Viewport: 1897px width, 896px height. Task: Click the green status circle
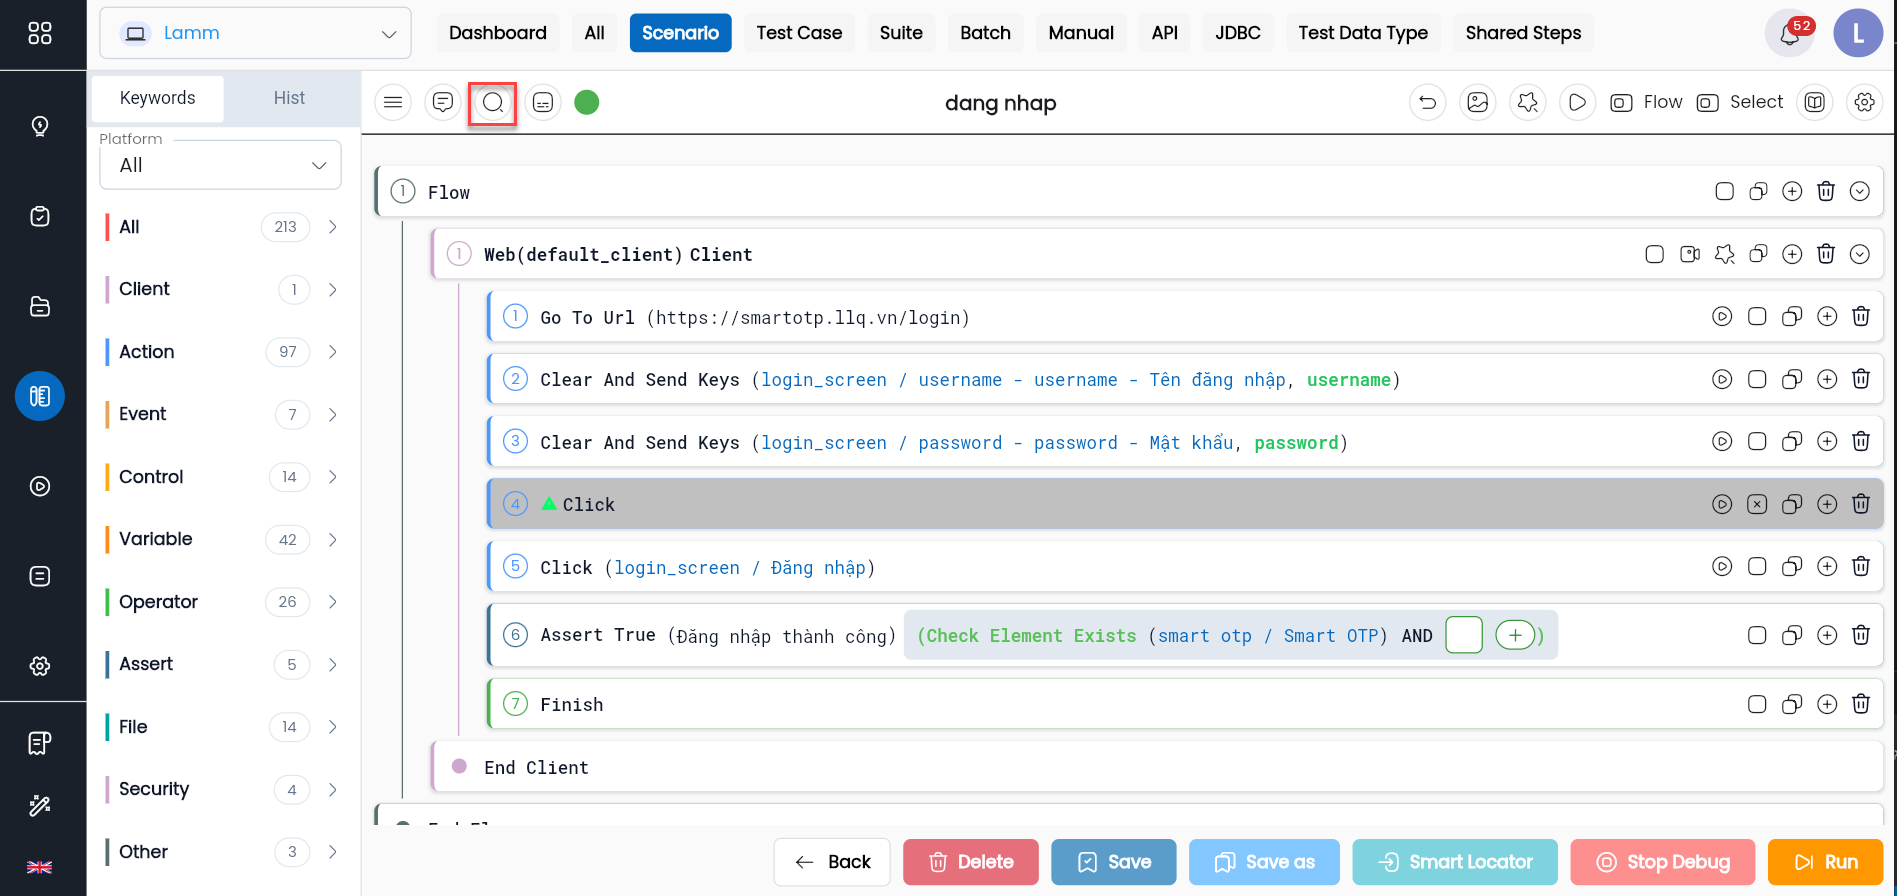(x=587, y=102)
